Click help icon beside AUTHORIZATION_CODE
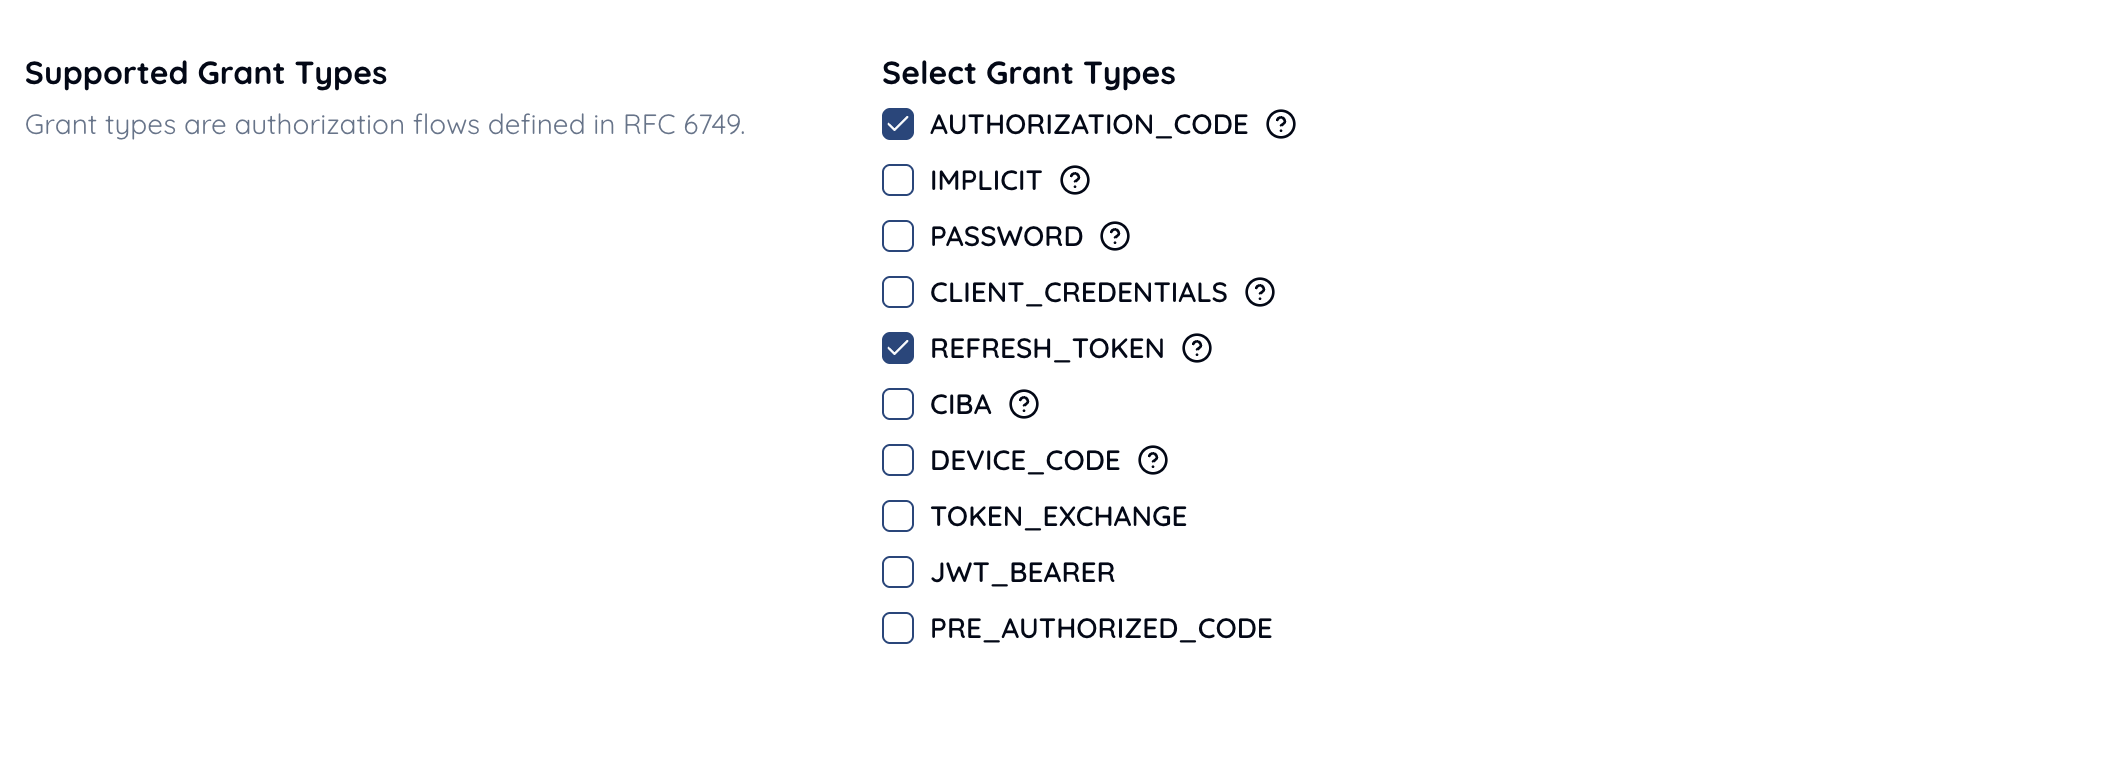Screen dimensions: 2114x766 [1280, 124]
